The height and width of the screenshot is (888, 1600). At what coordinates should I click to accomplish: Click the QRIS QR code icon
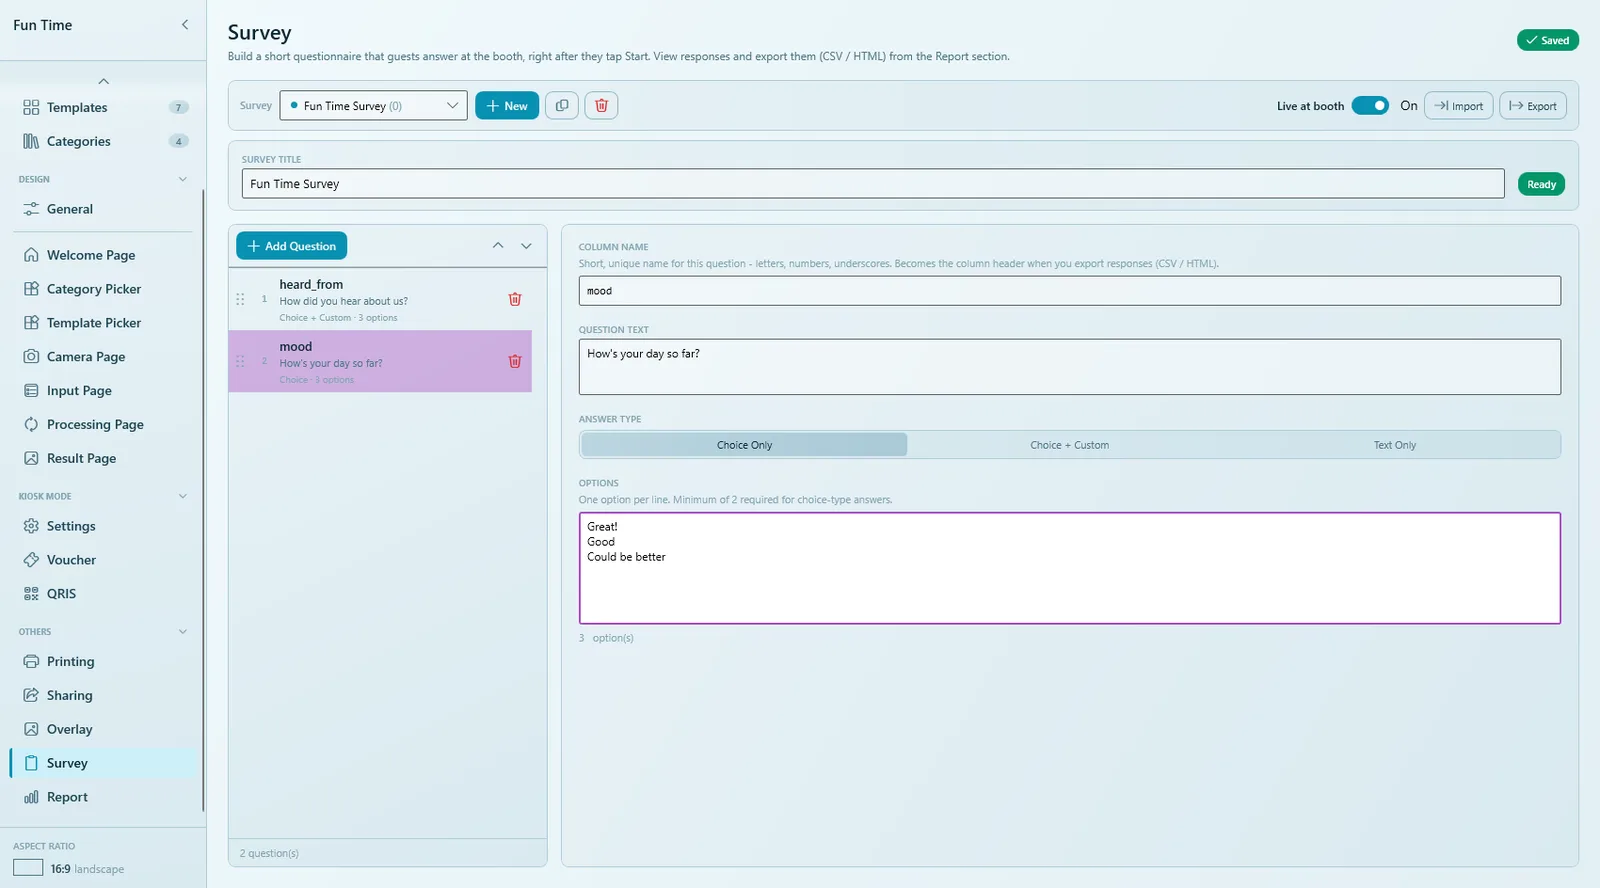(31, 594)
